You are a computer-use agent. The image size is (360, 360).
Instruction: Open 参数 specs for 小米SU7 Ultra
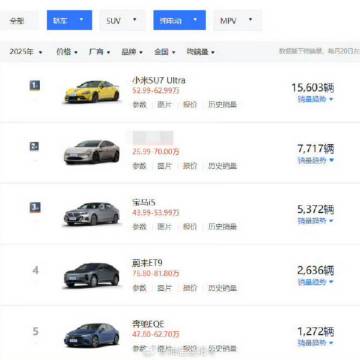click(x=140, y=104)
